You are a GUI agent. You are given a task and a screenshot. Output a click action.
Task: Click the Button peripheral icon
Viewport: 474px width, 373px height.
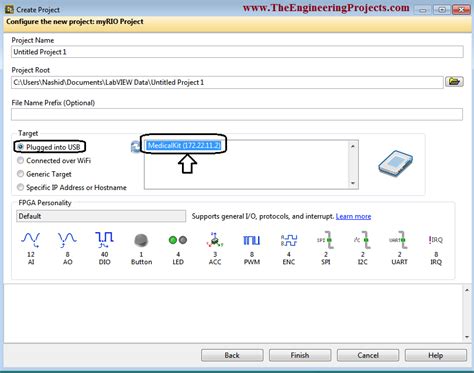(141, 240)
